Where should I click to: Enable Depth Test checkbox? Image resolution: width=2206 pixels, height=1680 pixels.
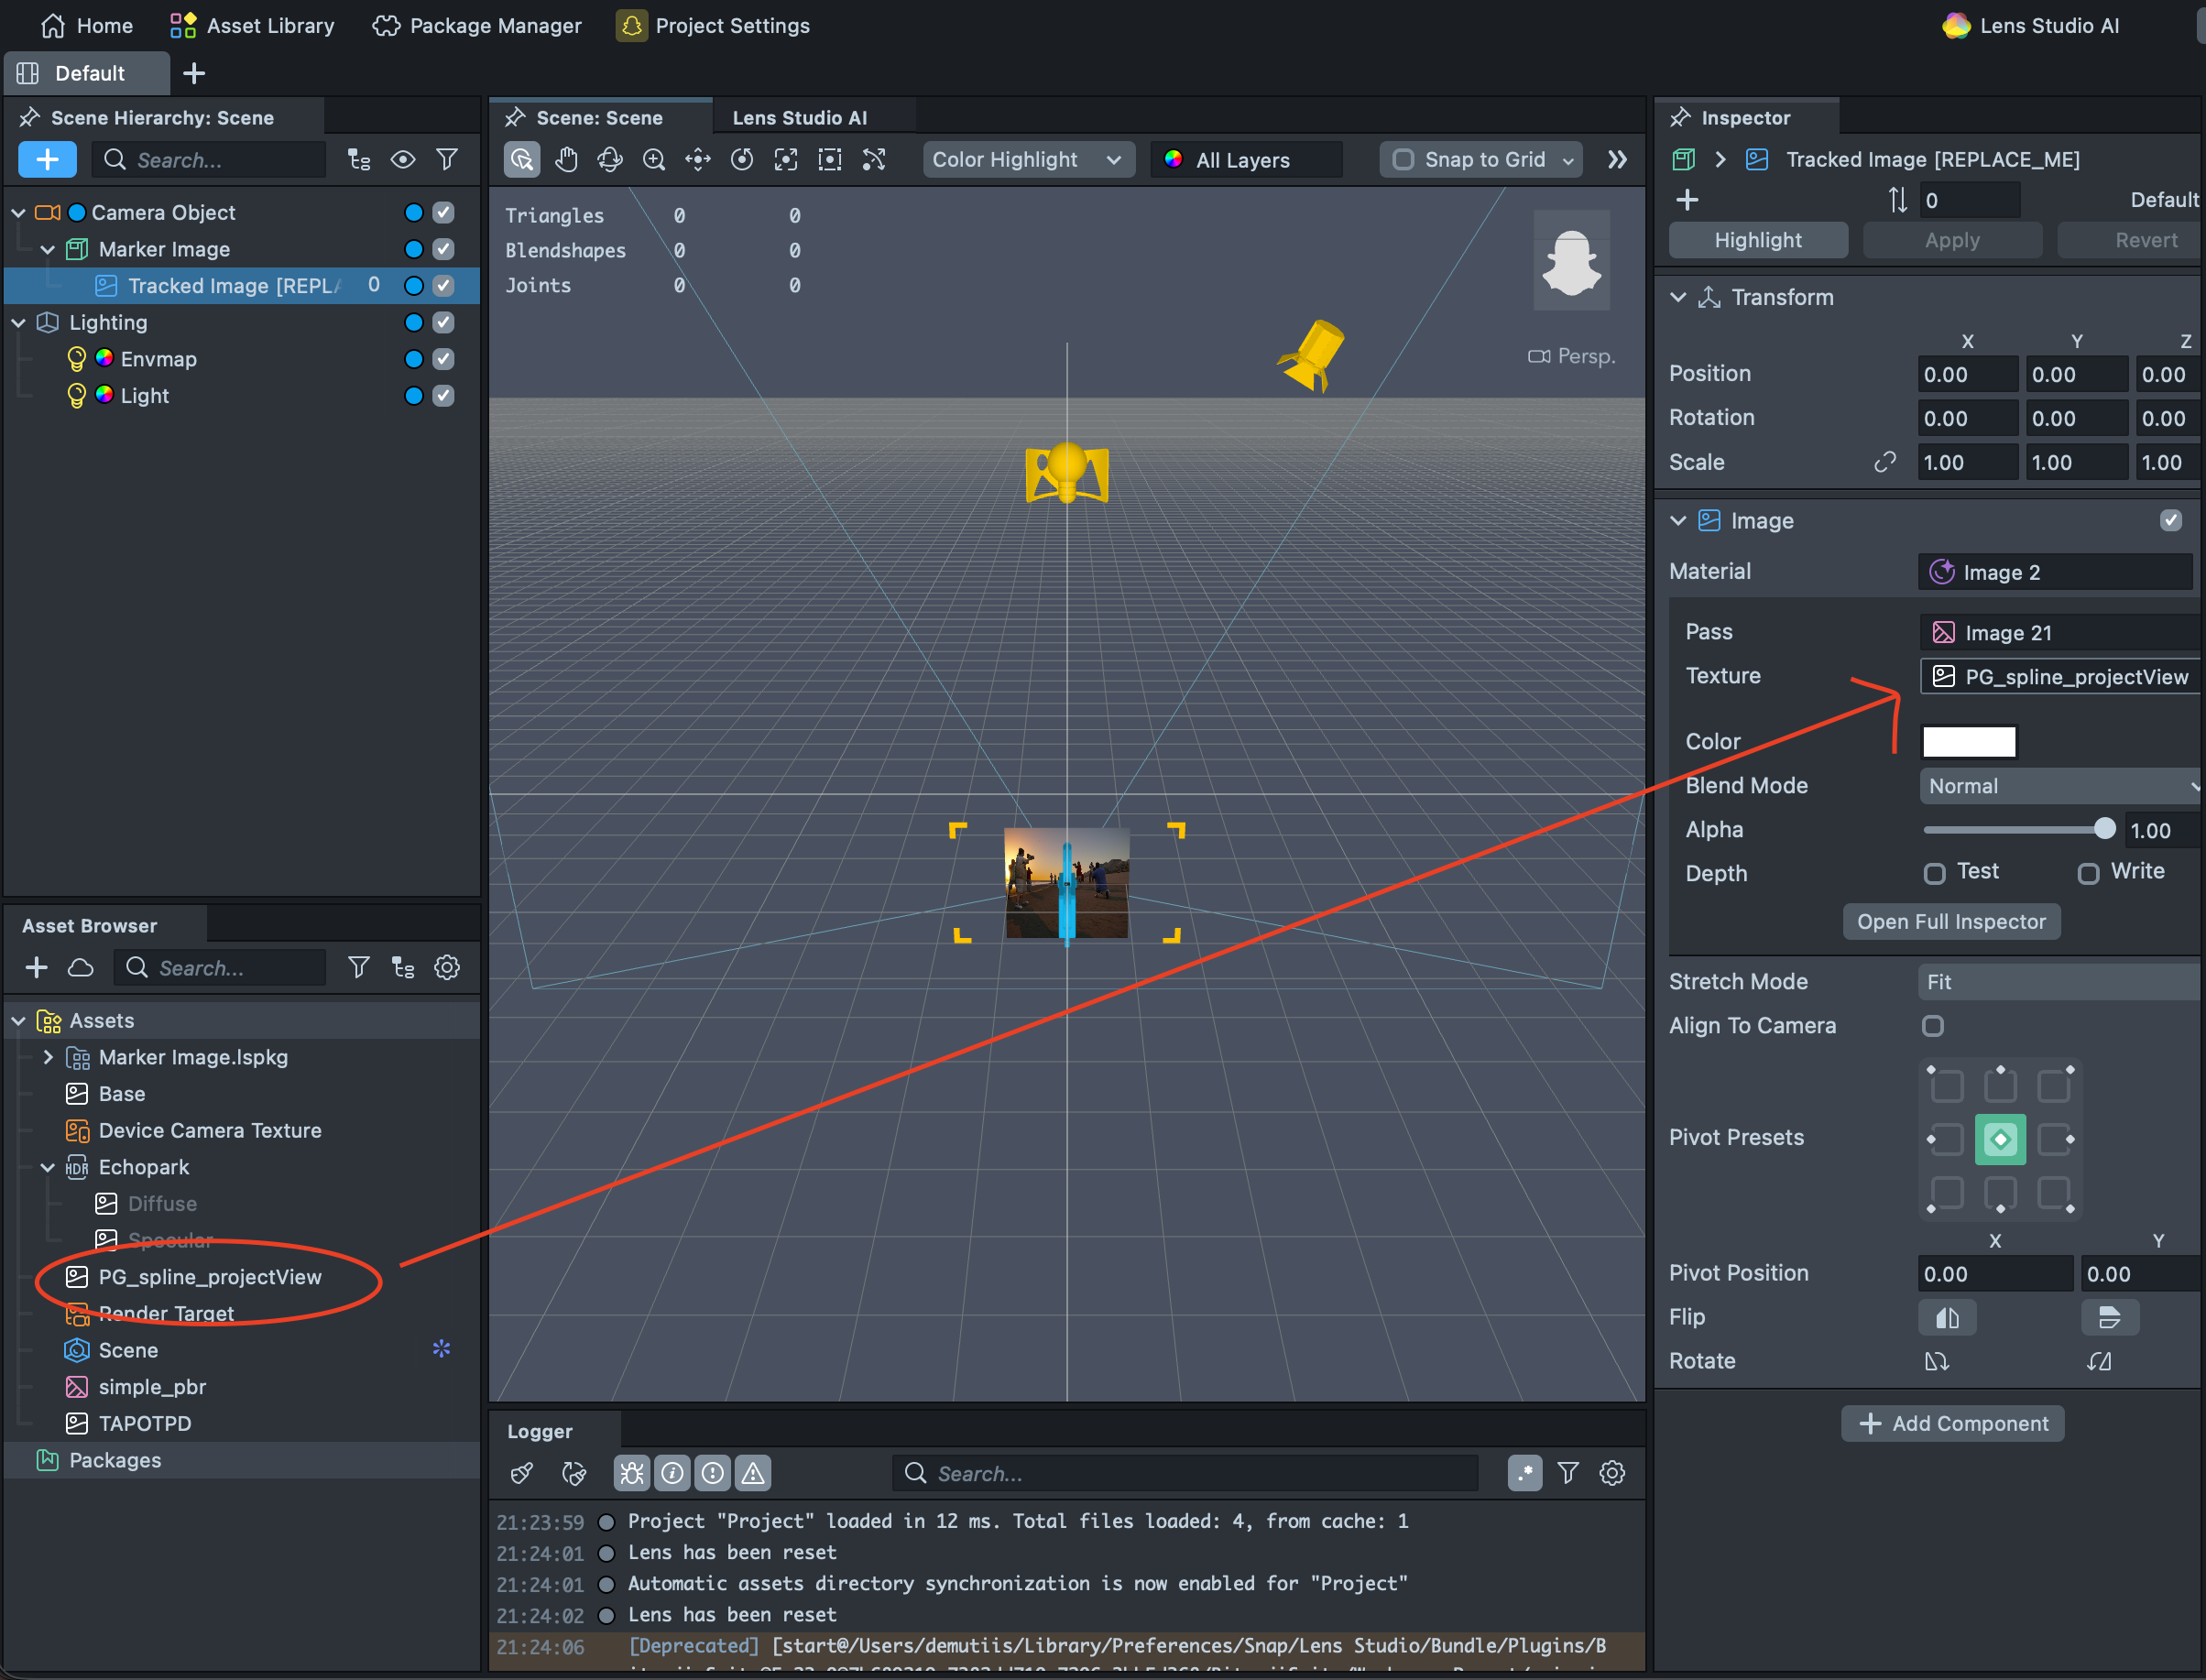point(1934,874)
